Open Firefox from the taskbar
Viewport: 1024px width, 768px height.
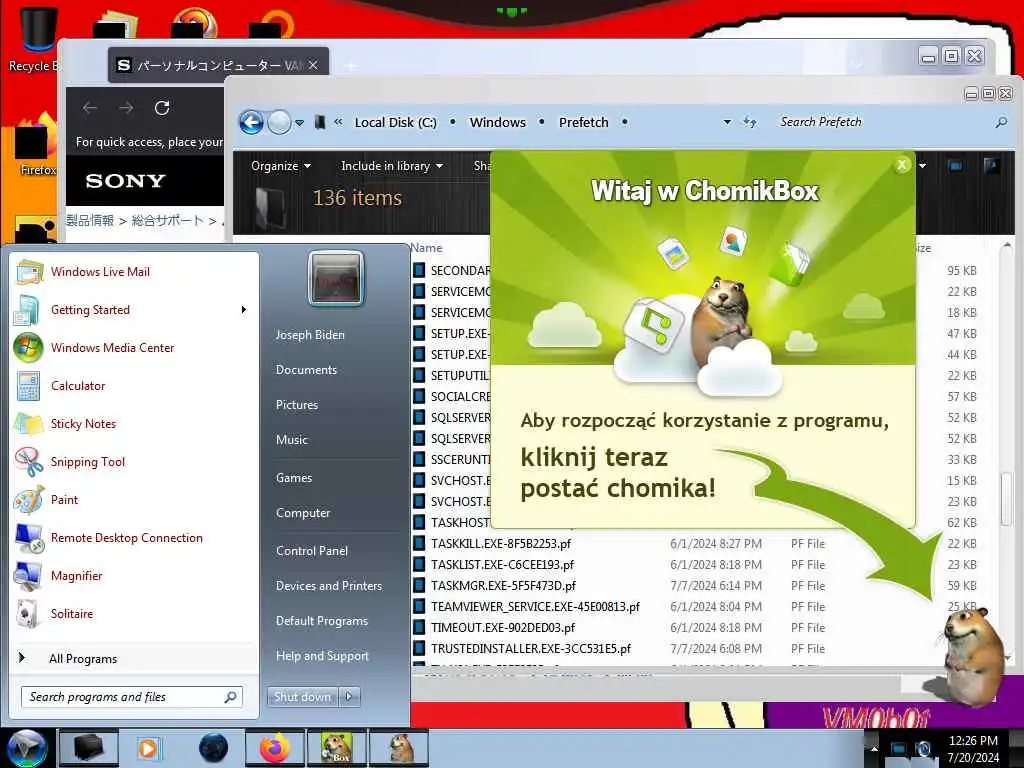tap(275, 748)
